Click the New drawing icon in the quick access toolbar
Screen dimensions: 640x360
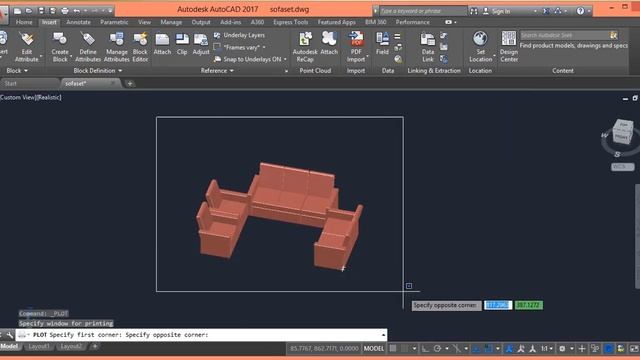[x=17, y=11]
